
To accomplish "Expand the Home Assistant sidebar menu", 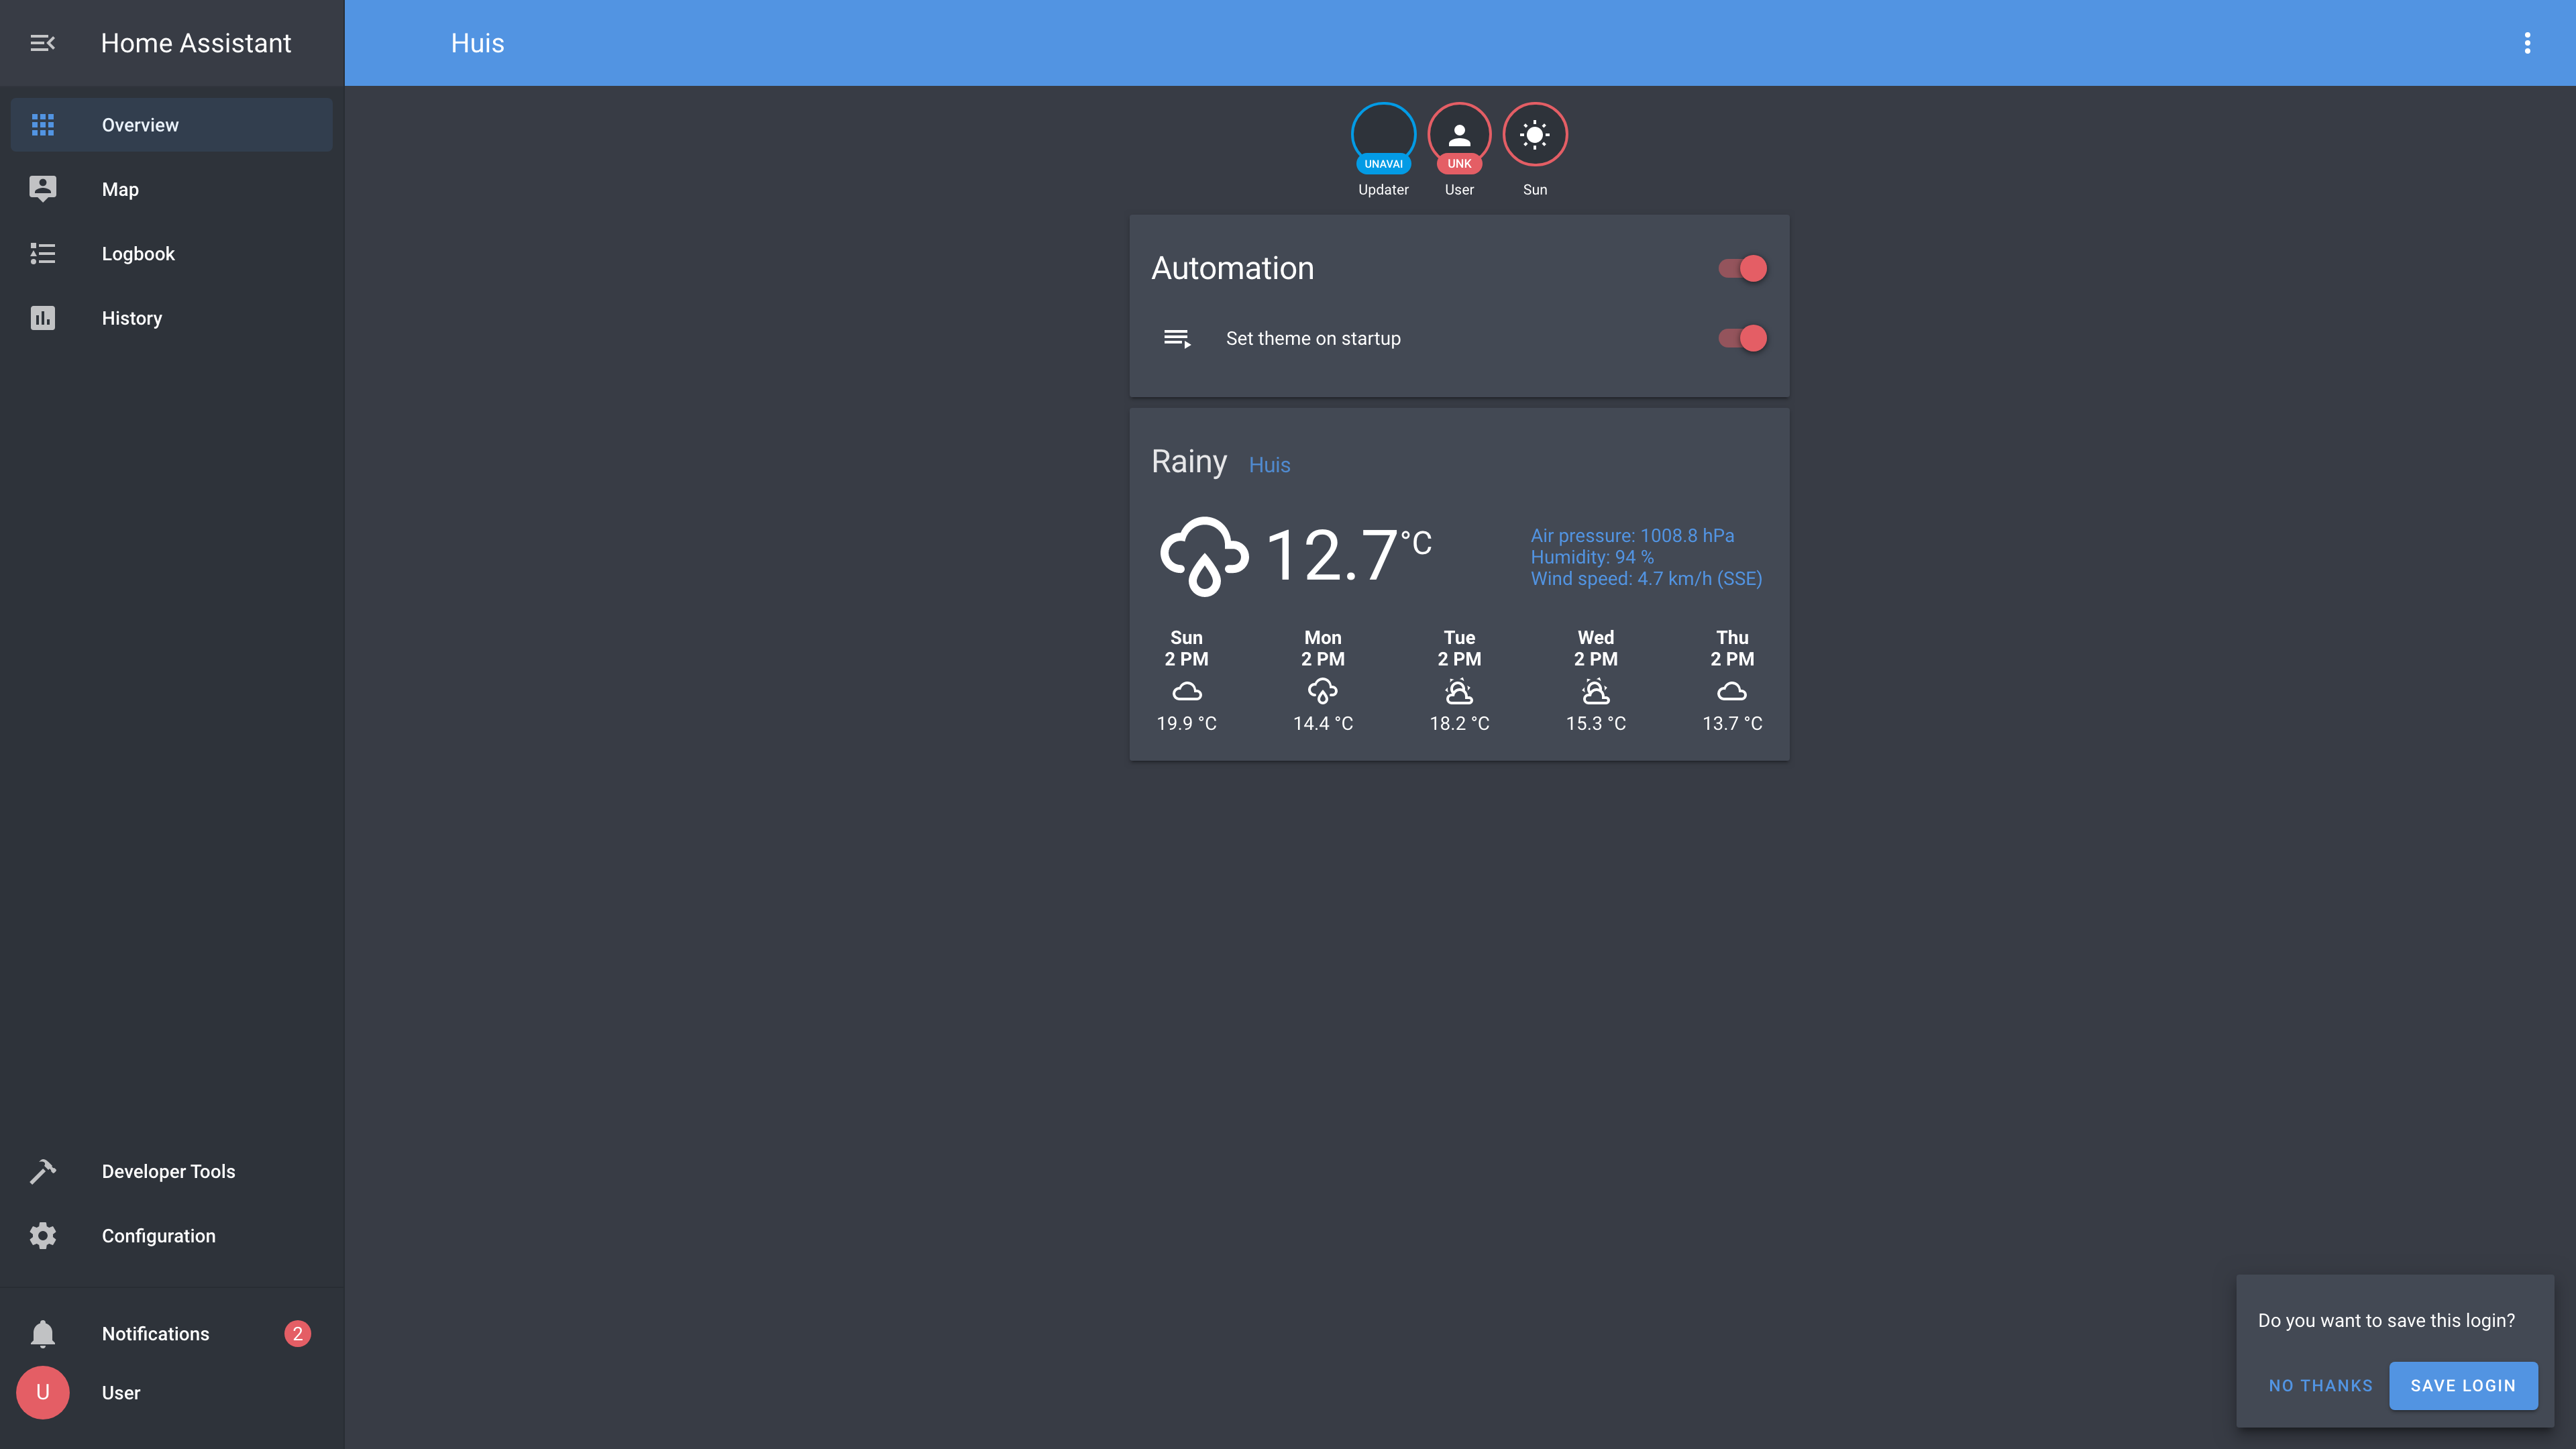I will [x=42, y=42].
